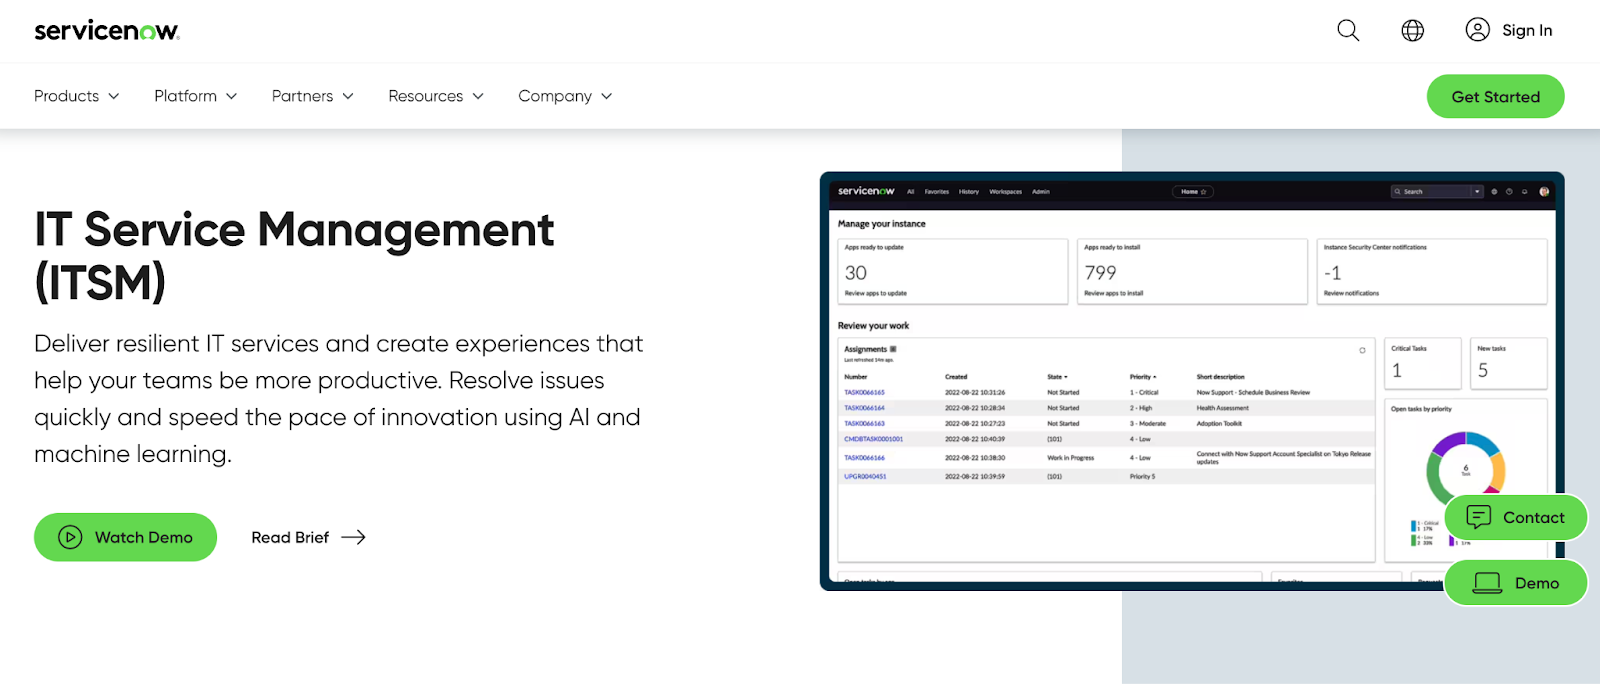This screenshot has width=1600, height=684.
Task: Click the floating Contact button
Action: click(x=1516, y=517)
